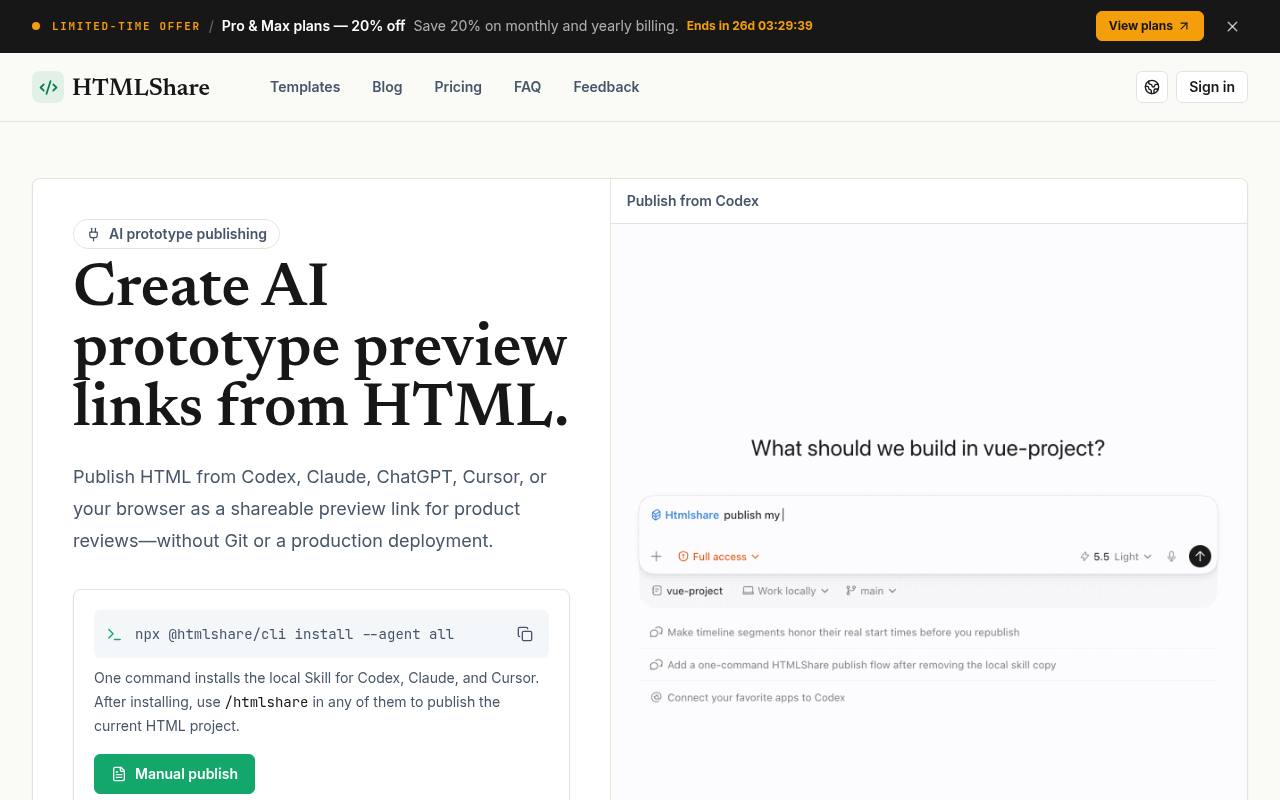Click the HTMLShare wordmark to go home
This screenshot has width=1280, height=800.
point(141,87)
